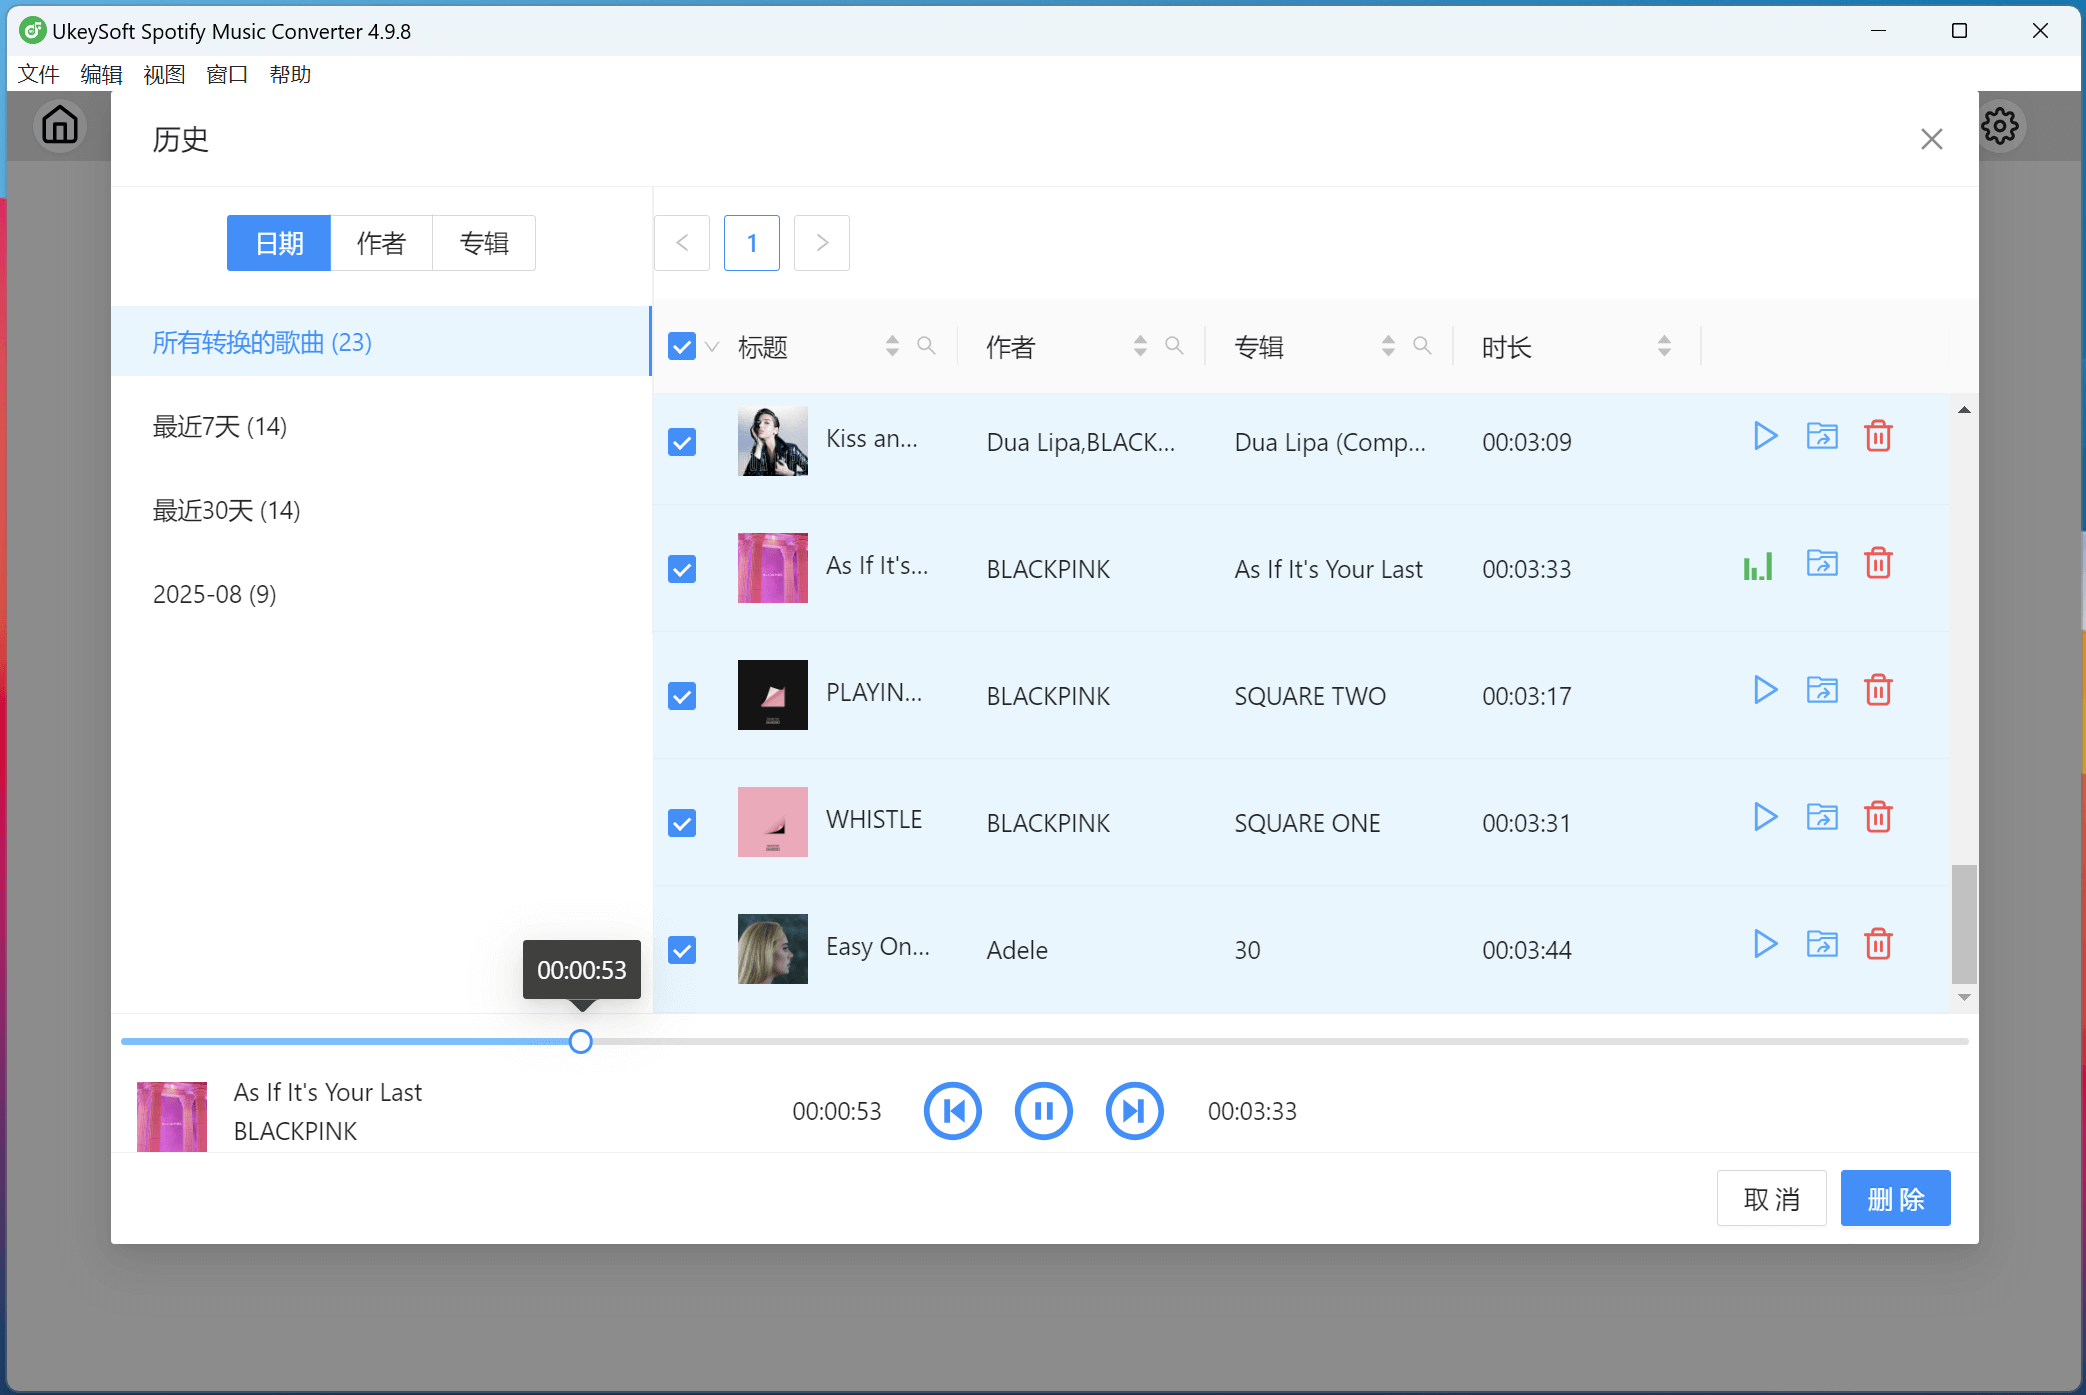This screenshot has width=2086, height=1395.
Task: Search by title magnifier icon
Action: [926, 346]
